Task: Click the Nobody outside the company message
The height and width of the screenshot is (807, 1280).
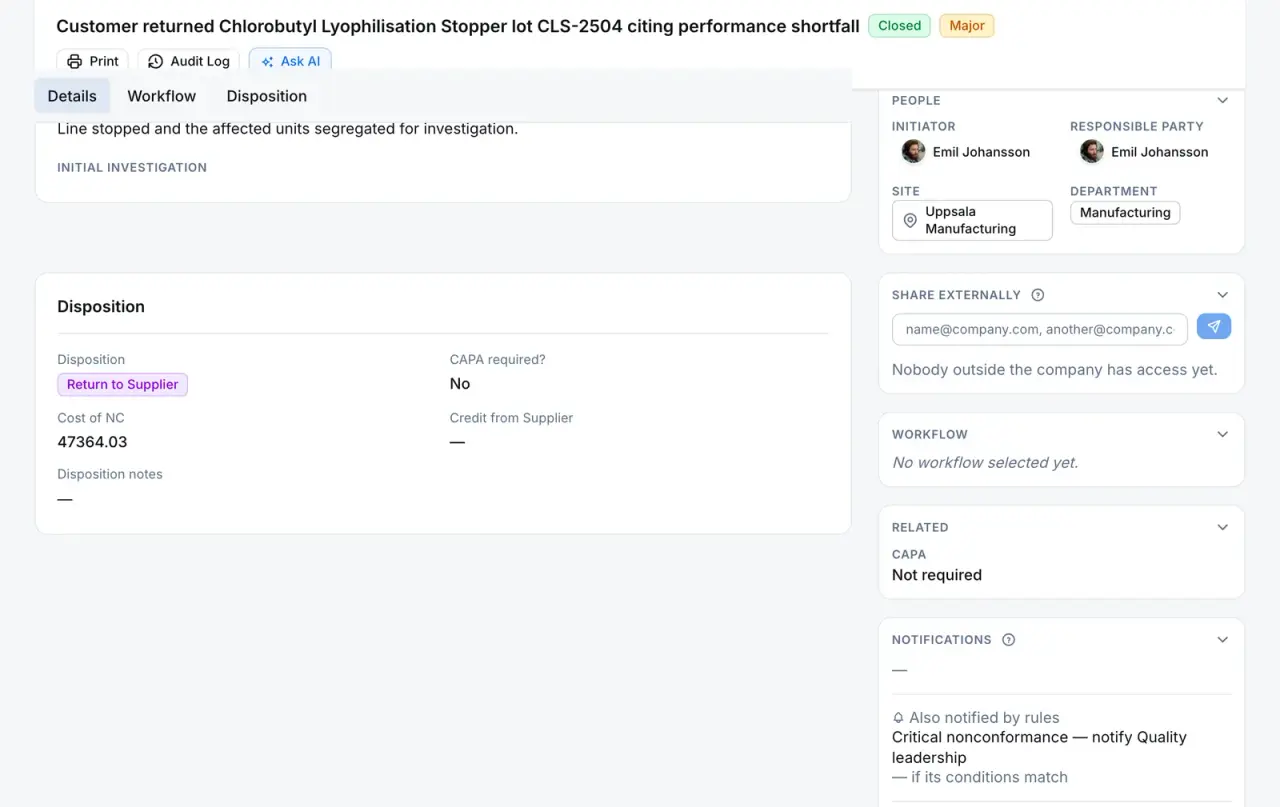Action: (1054, 370)
